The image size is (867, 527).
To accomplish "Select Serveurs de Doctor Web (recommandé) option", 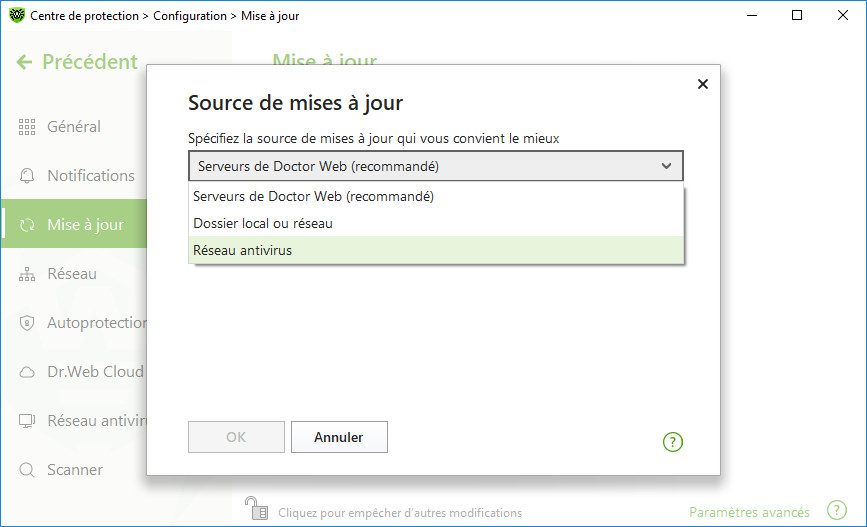I will click(436, 196).
